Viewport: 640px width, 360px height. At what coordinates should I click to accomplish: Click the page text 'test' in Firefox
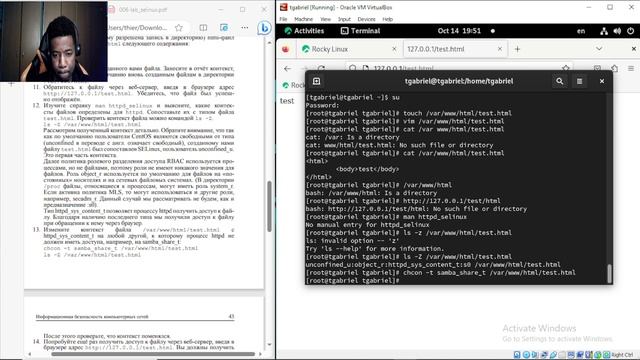pyautogui.click(x=287, y=101)
